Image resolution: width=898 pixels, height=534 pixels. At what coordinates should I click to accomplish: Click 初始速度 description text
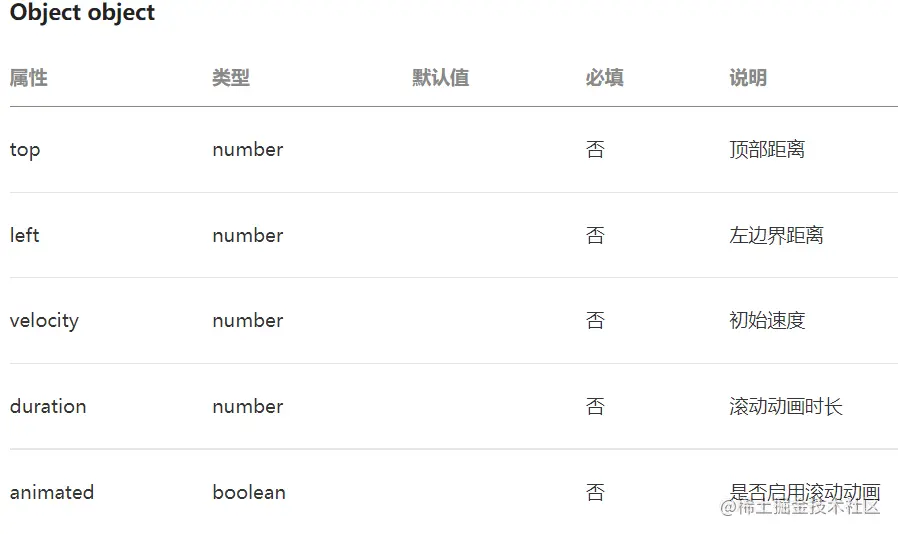click(767, 321)
